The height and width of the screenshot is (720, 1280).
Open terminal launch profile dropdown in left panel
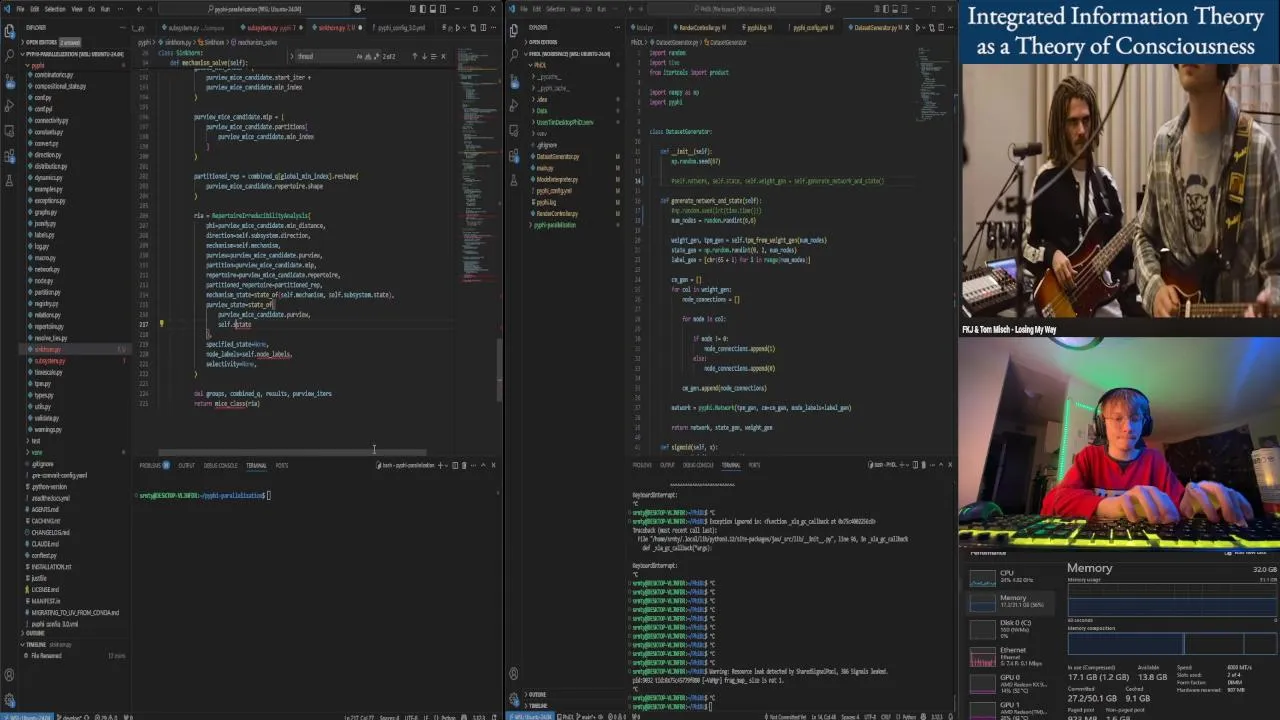pos(446,465)
